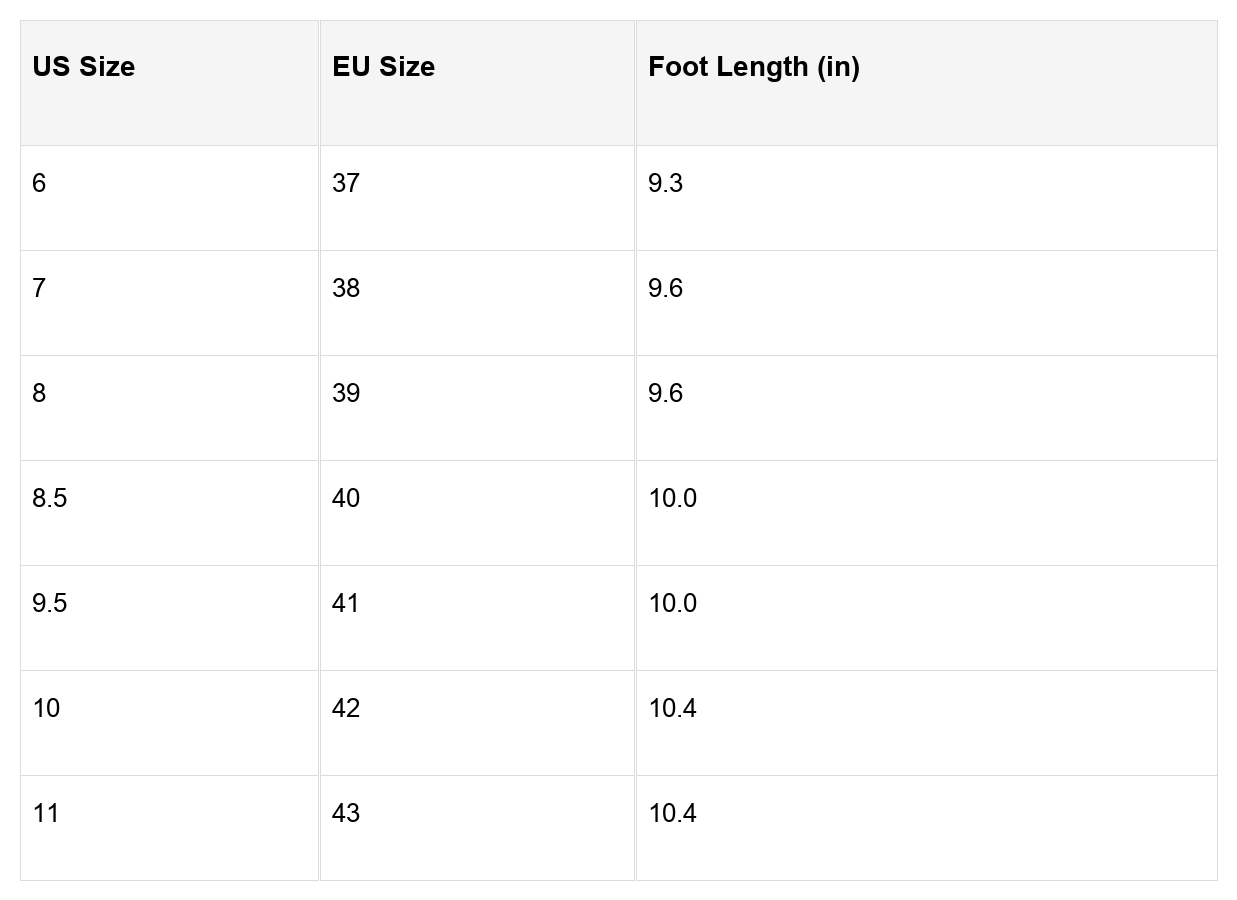Click the US size 11 cell
Screen dimensions: 1237x900
46,813
